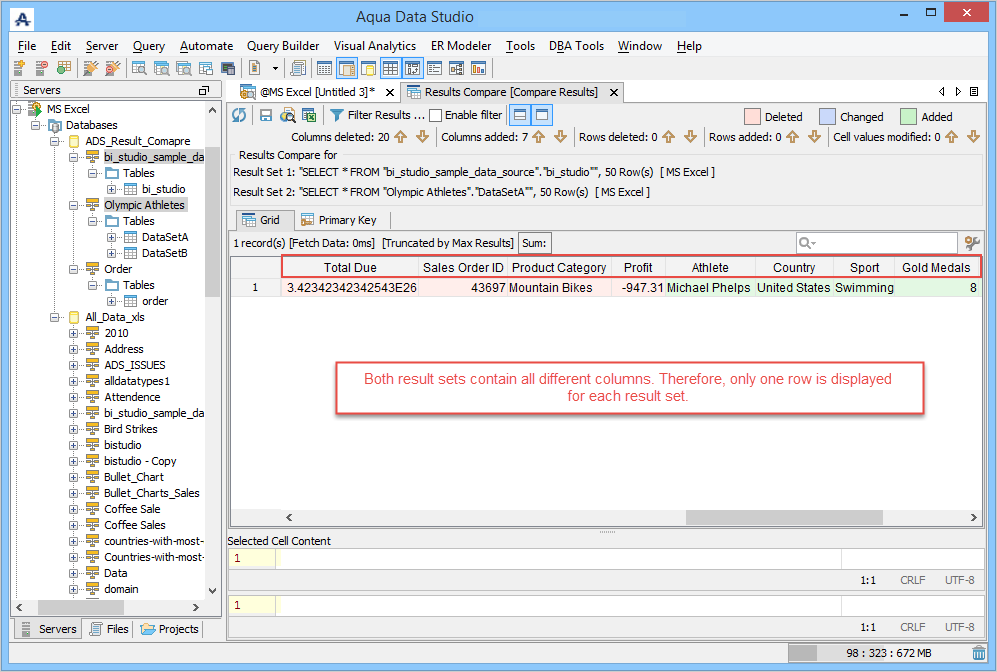997x672 pixels.
Task: Click the find in results magnifier icon
Action: tap(287, 115)
